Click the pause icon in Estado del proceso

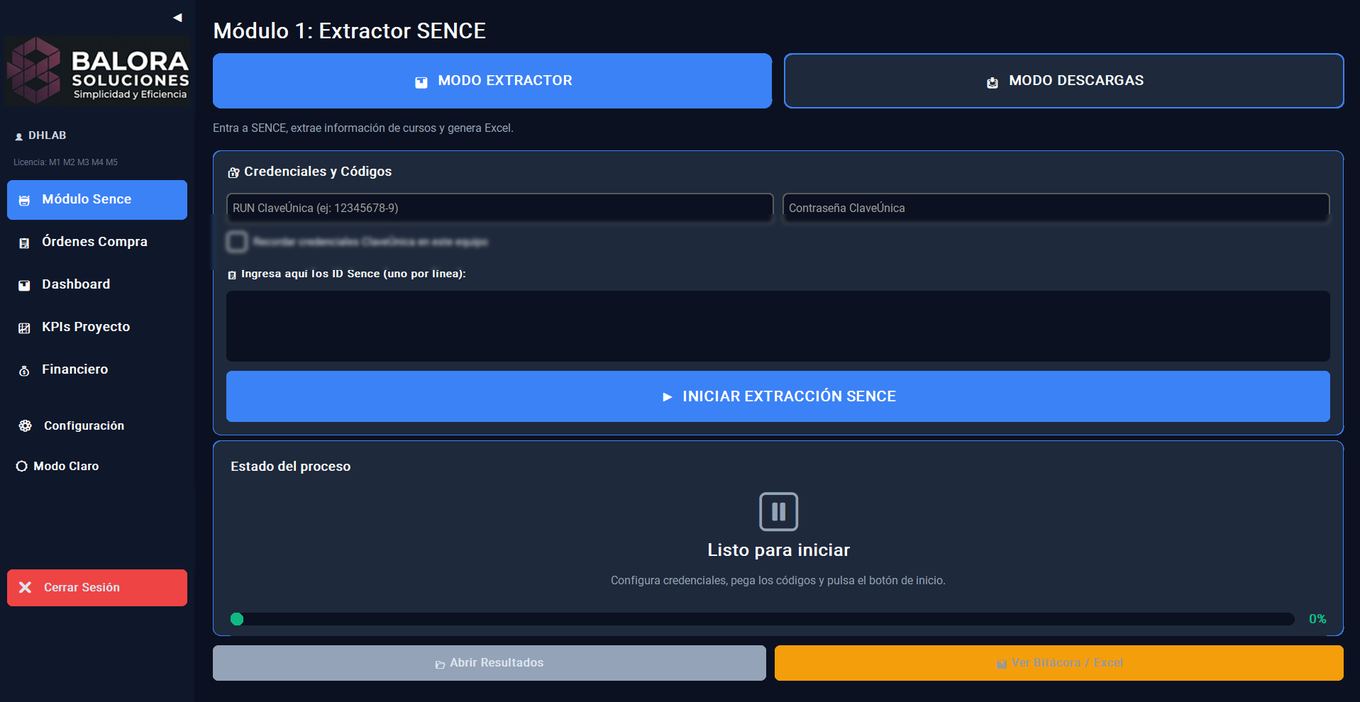[778, 512]
